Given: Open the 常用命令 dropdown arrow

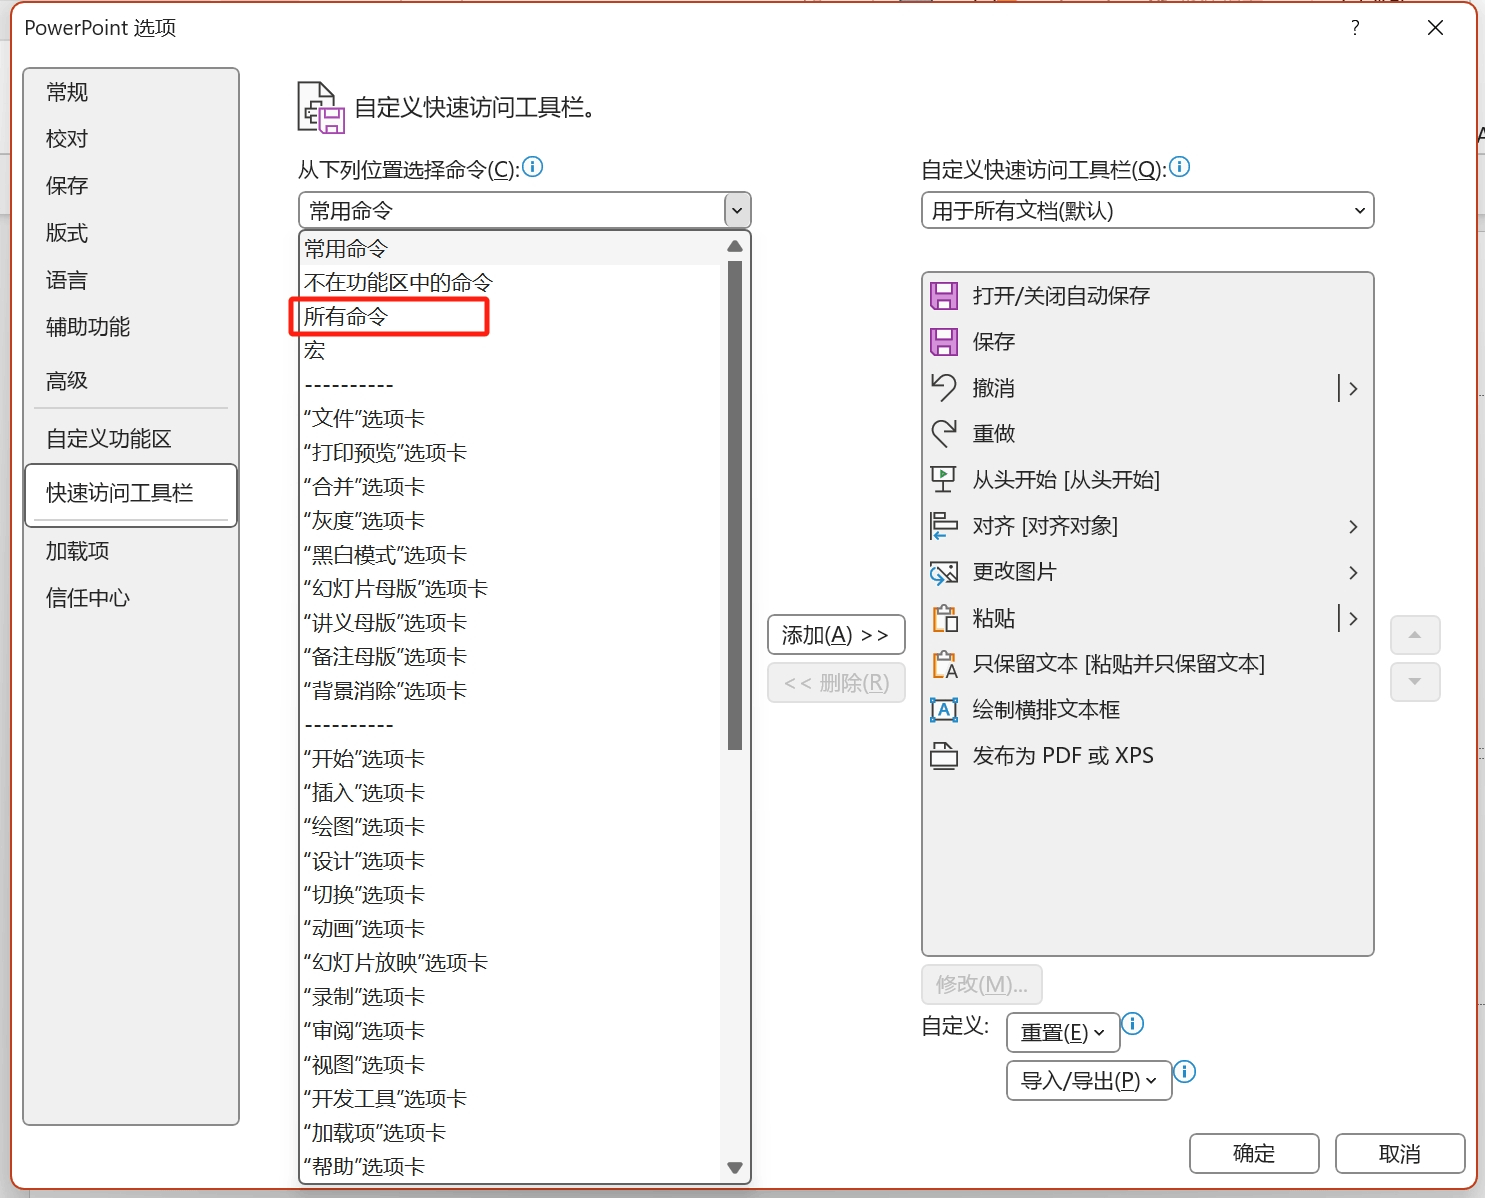Looking at the screenshot, I should [737, 210].
